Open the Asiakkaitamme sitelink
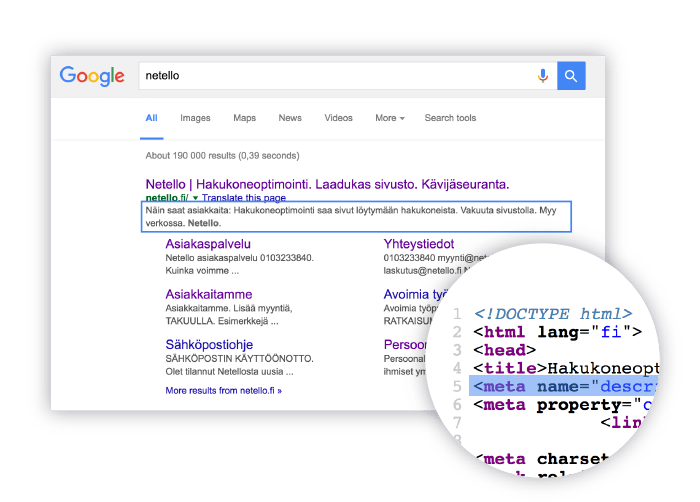The image size is (700, 502). (x=208, y=294)
